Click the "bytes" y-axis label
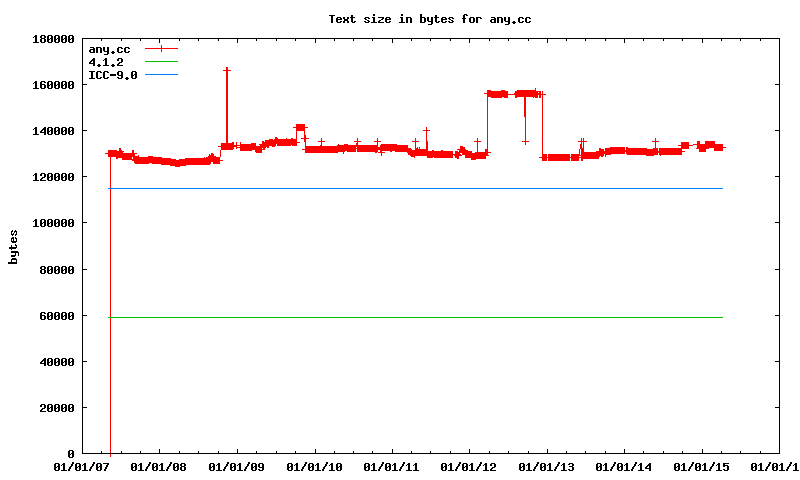Screen dimensions: 800x480 click(x=14, y=246)
